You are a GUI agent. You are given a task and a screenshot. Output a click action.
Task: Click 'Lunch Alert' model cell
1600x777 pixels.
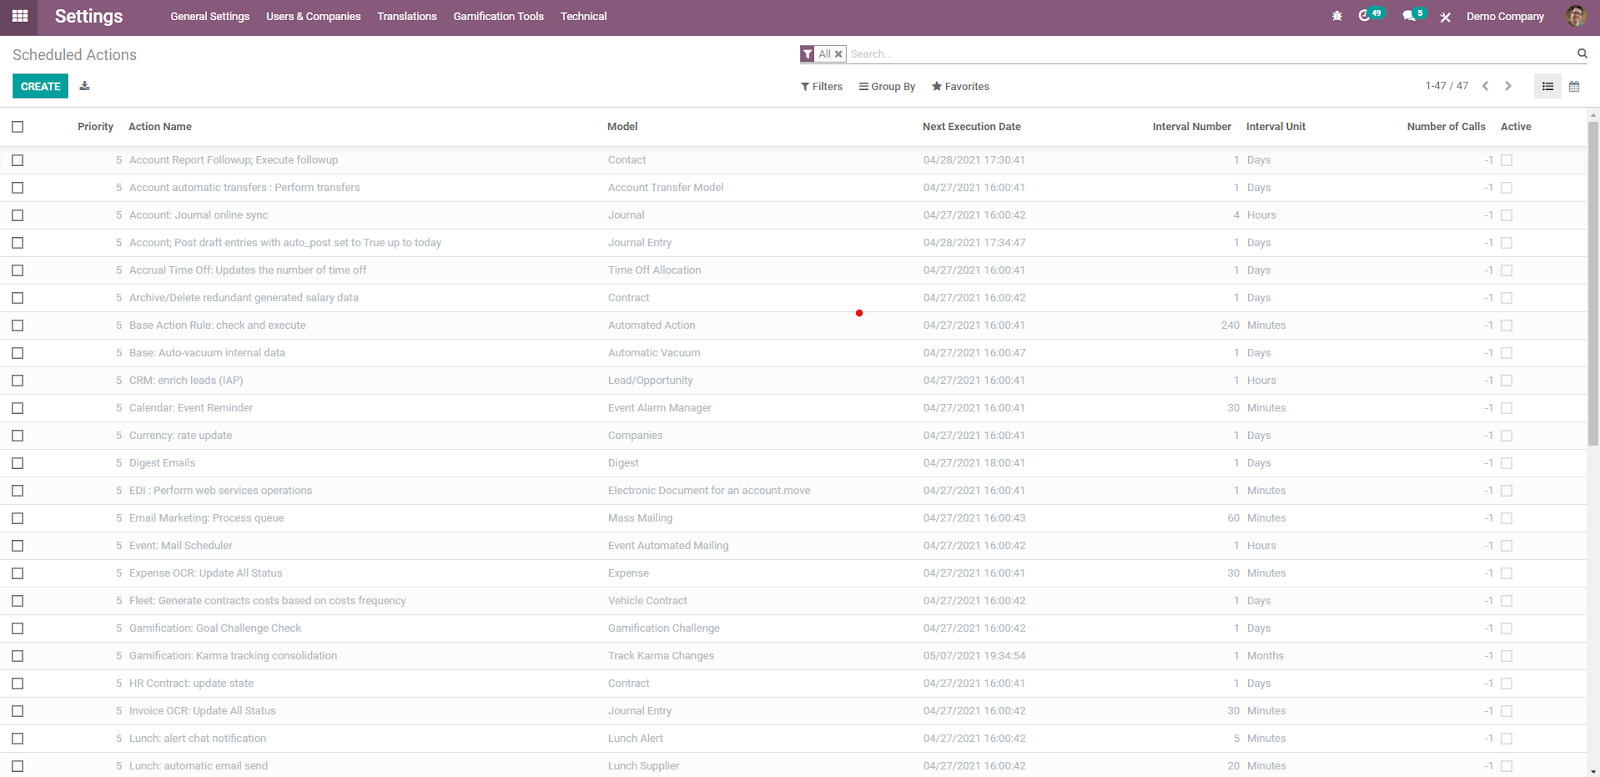635,739
